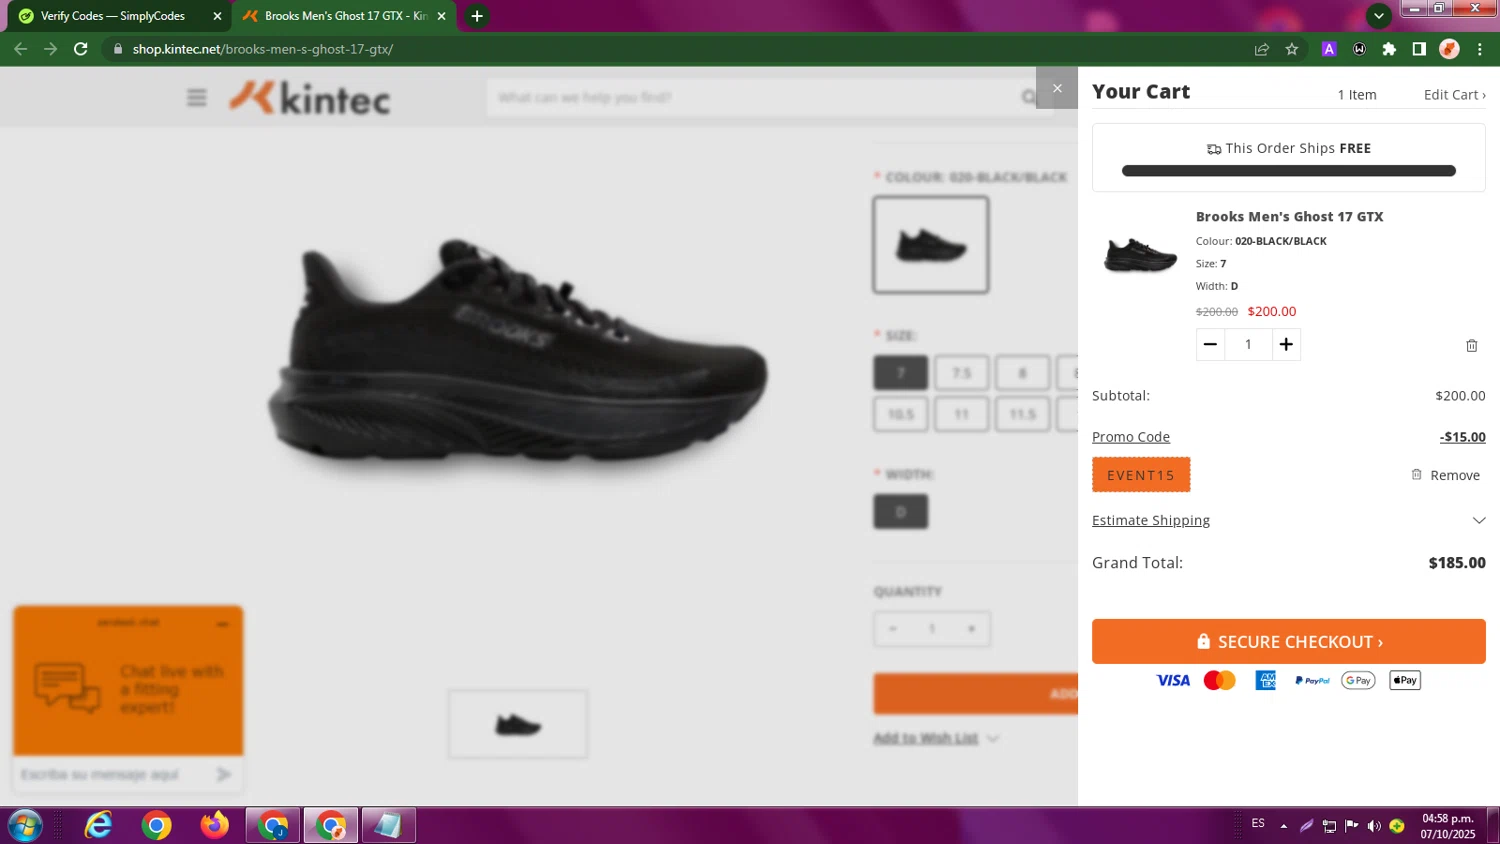Click the address bar URL

263,49
